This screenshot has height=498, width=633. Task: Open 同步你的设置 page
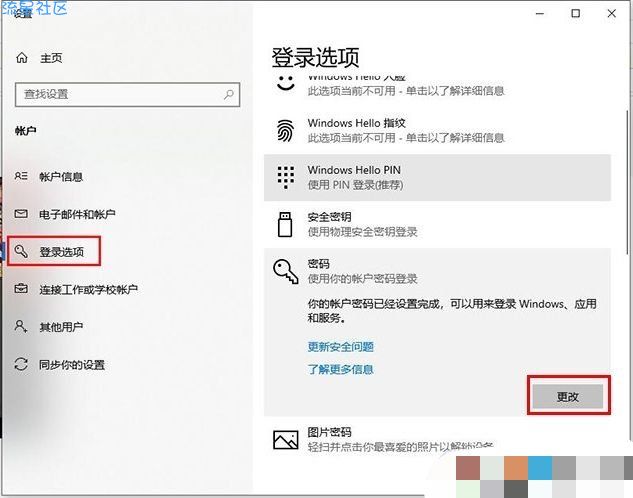[x=72, y=365]
